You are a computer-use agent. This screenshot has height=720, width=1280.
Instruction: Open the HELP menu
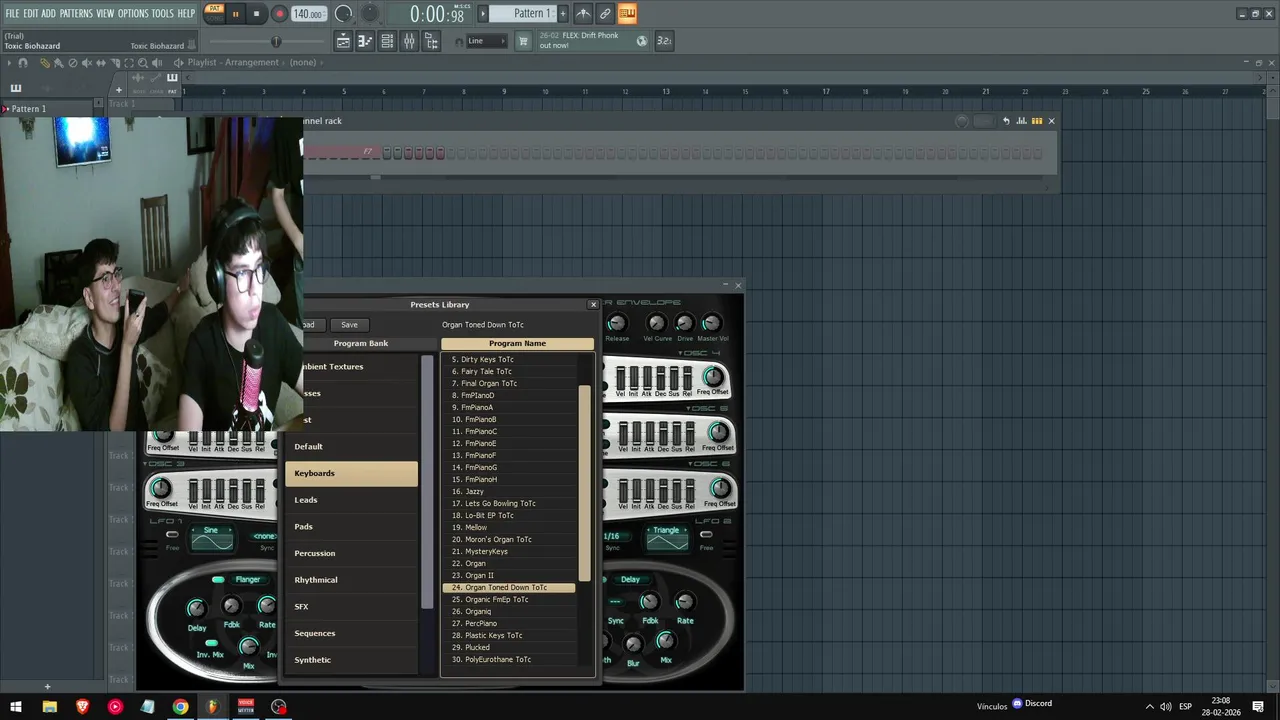187,13
